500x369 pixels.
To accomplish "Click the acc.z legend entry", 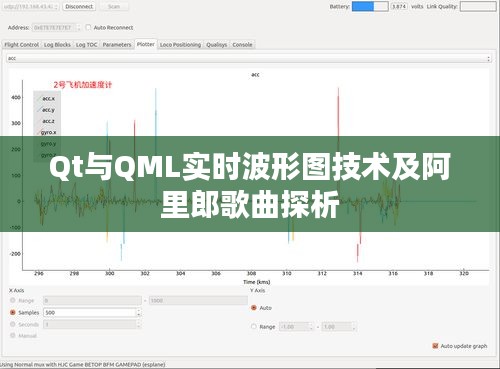I will tap(47, 121).
